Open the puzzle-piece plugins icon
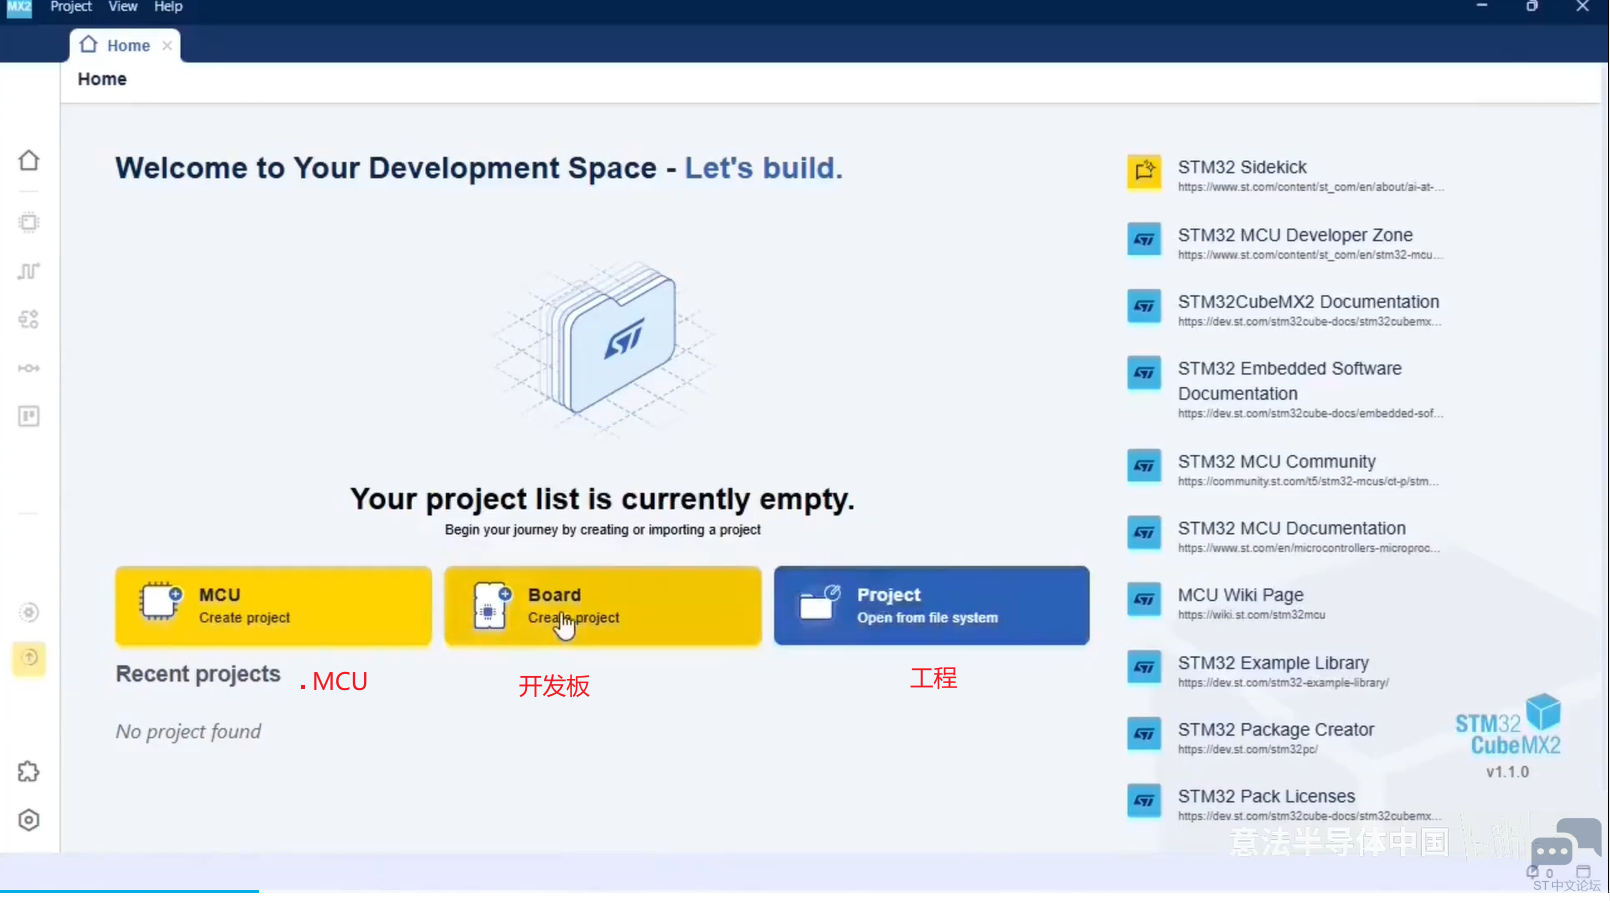The height and width of the screenshot is (901, 1610). tap(29, 771)
